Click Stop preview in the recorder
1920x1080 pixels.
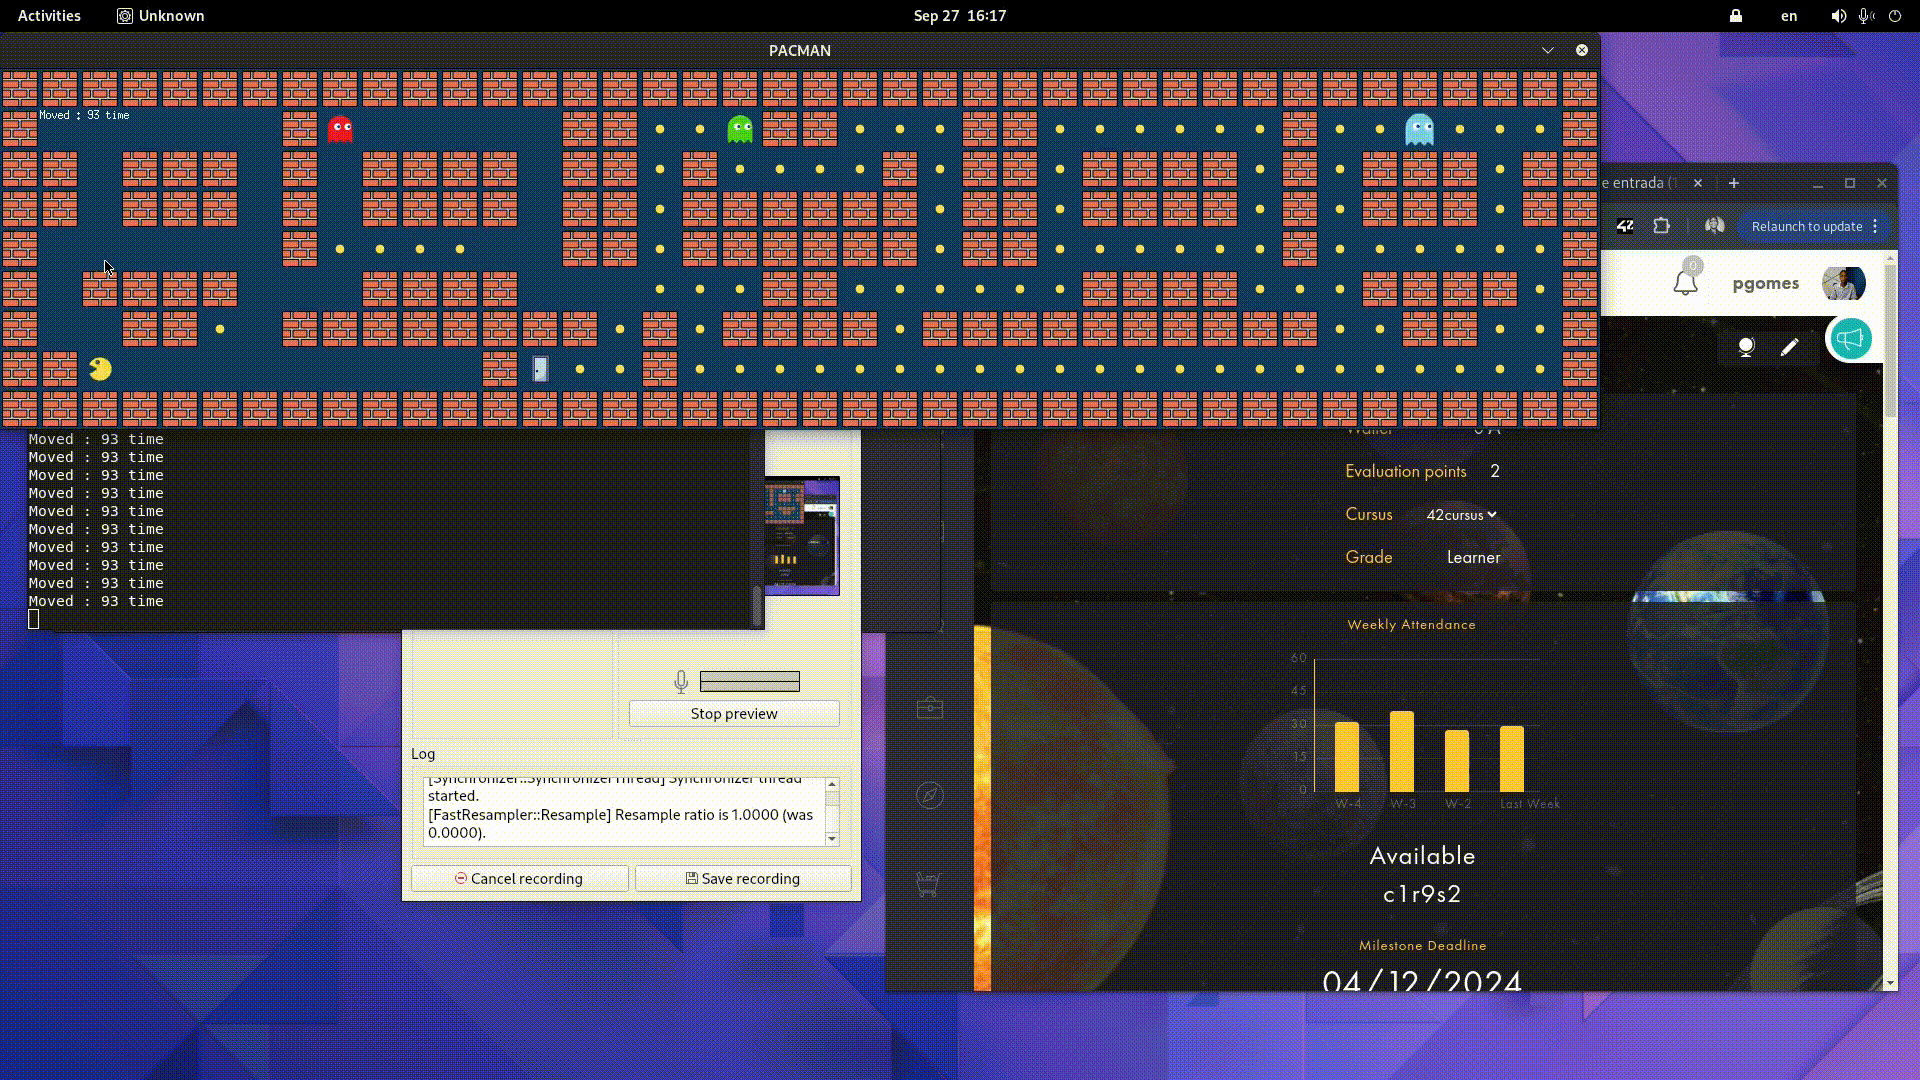pos(734,714)
